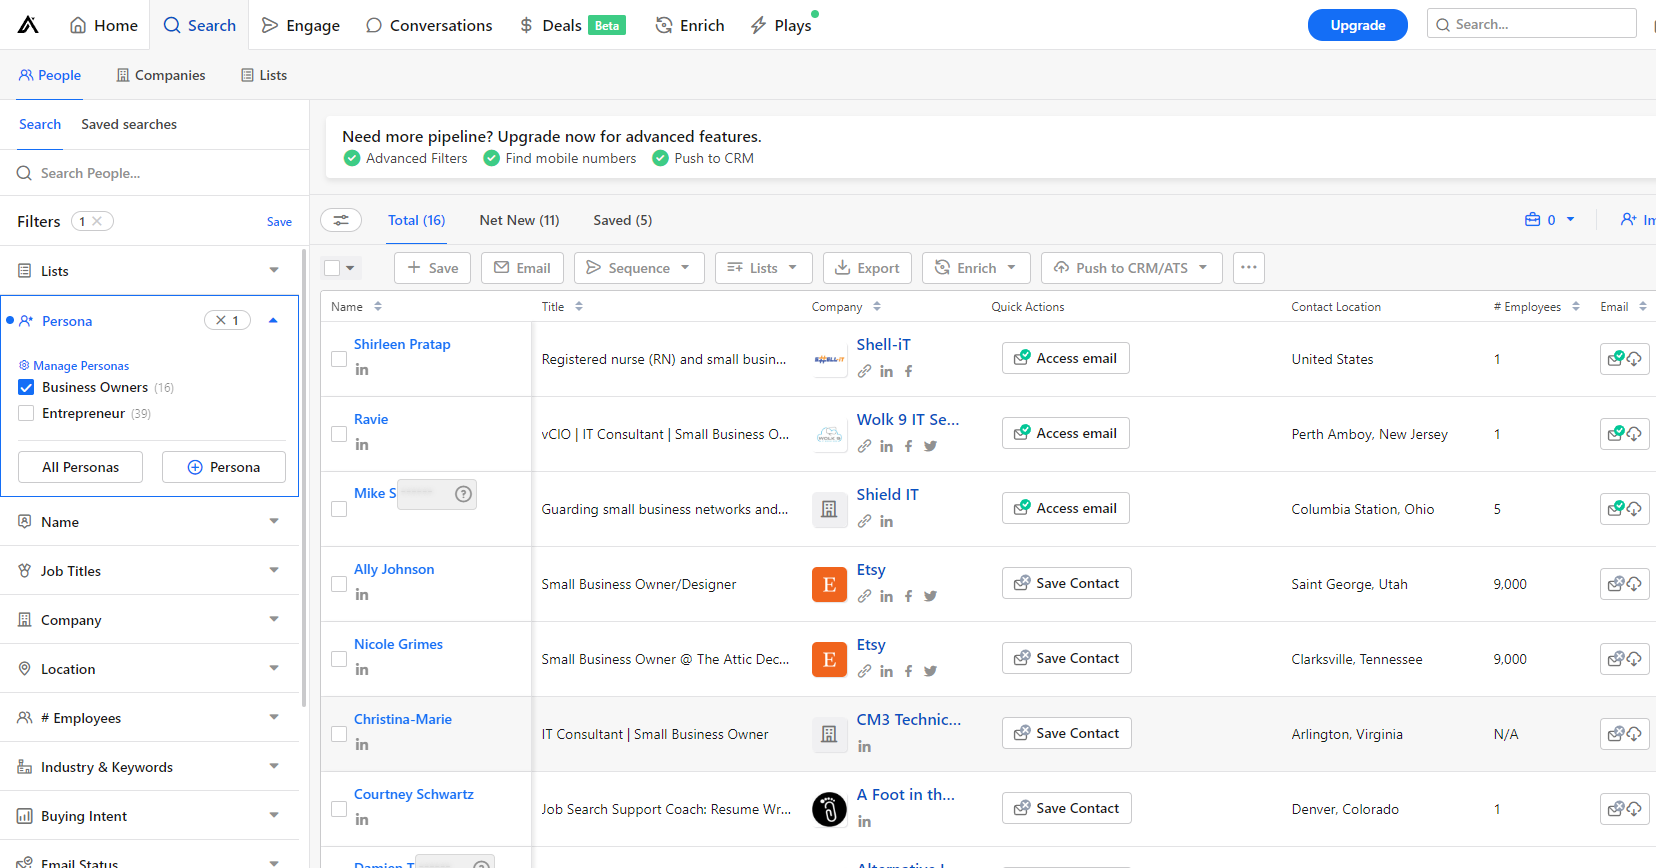Open the Push to CRM/ATS dropdown
This screenshot has width=1656, height=868.
[1132, 268]
